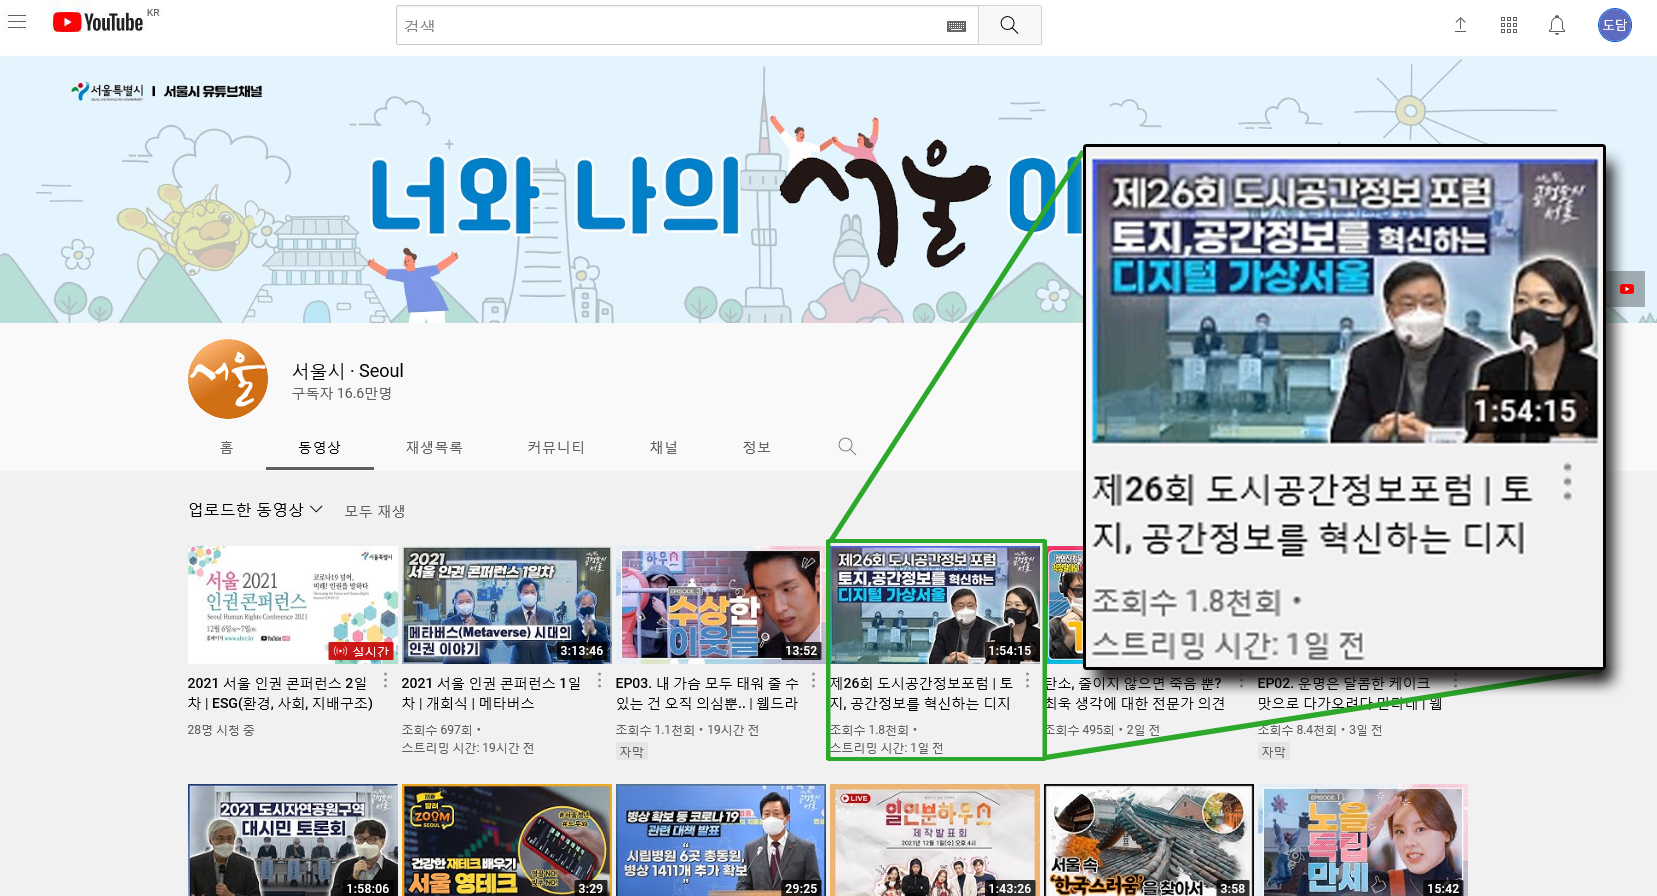Screen dimensions: 1657x896
Task: Switch to the 홈 tab
Action: click(x=227, y=447)
